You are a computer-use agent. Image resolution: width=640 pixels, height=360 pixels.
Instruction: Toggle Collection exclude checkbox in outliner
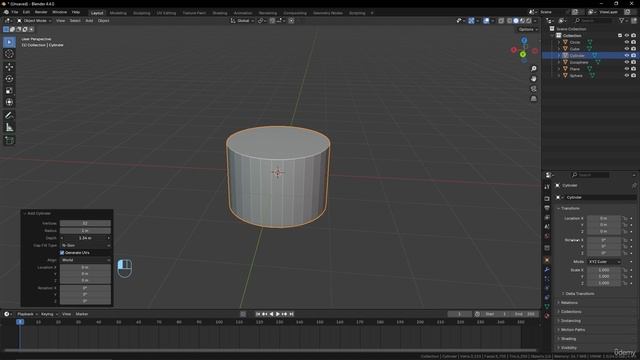point(620,36)
